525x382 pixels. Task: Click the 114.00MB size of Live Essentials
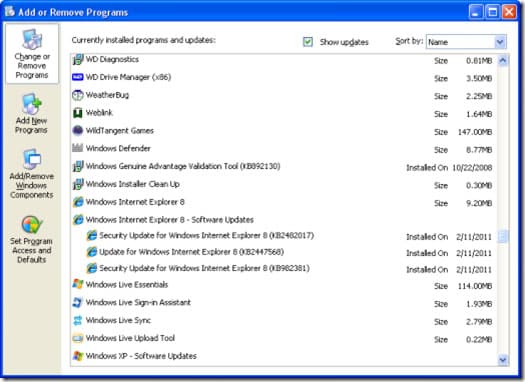(475, 286)
